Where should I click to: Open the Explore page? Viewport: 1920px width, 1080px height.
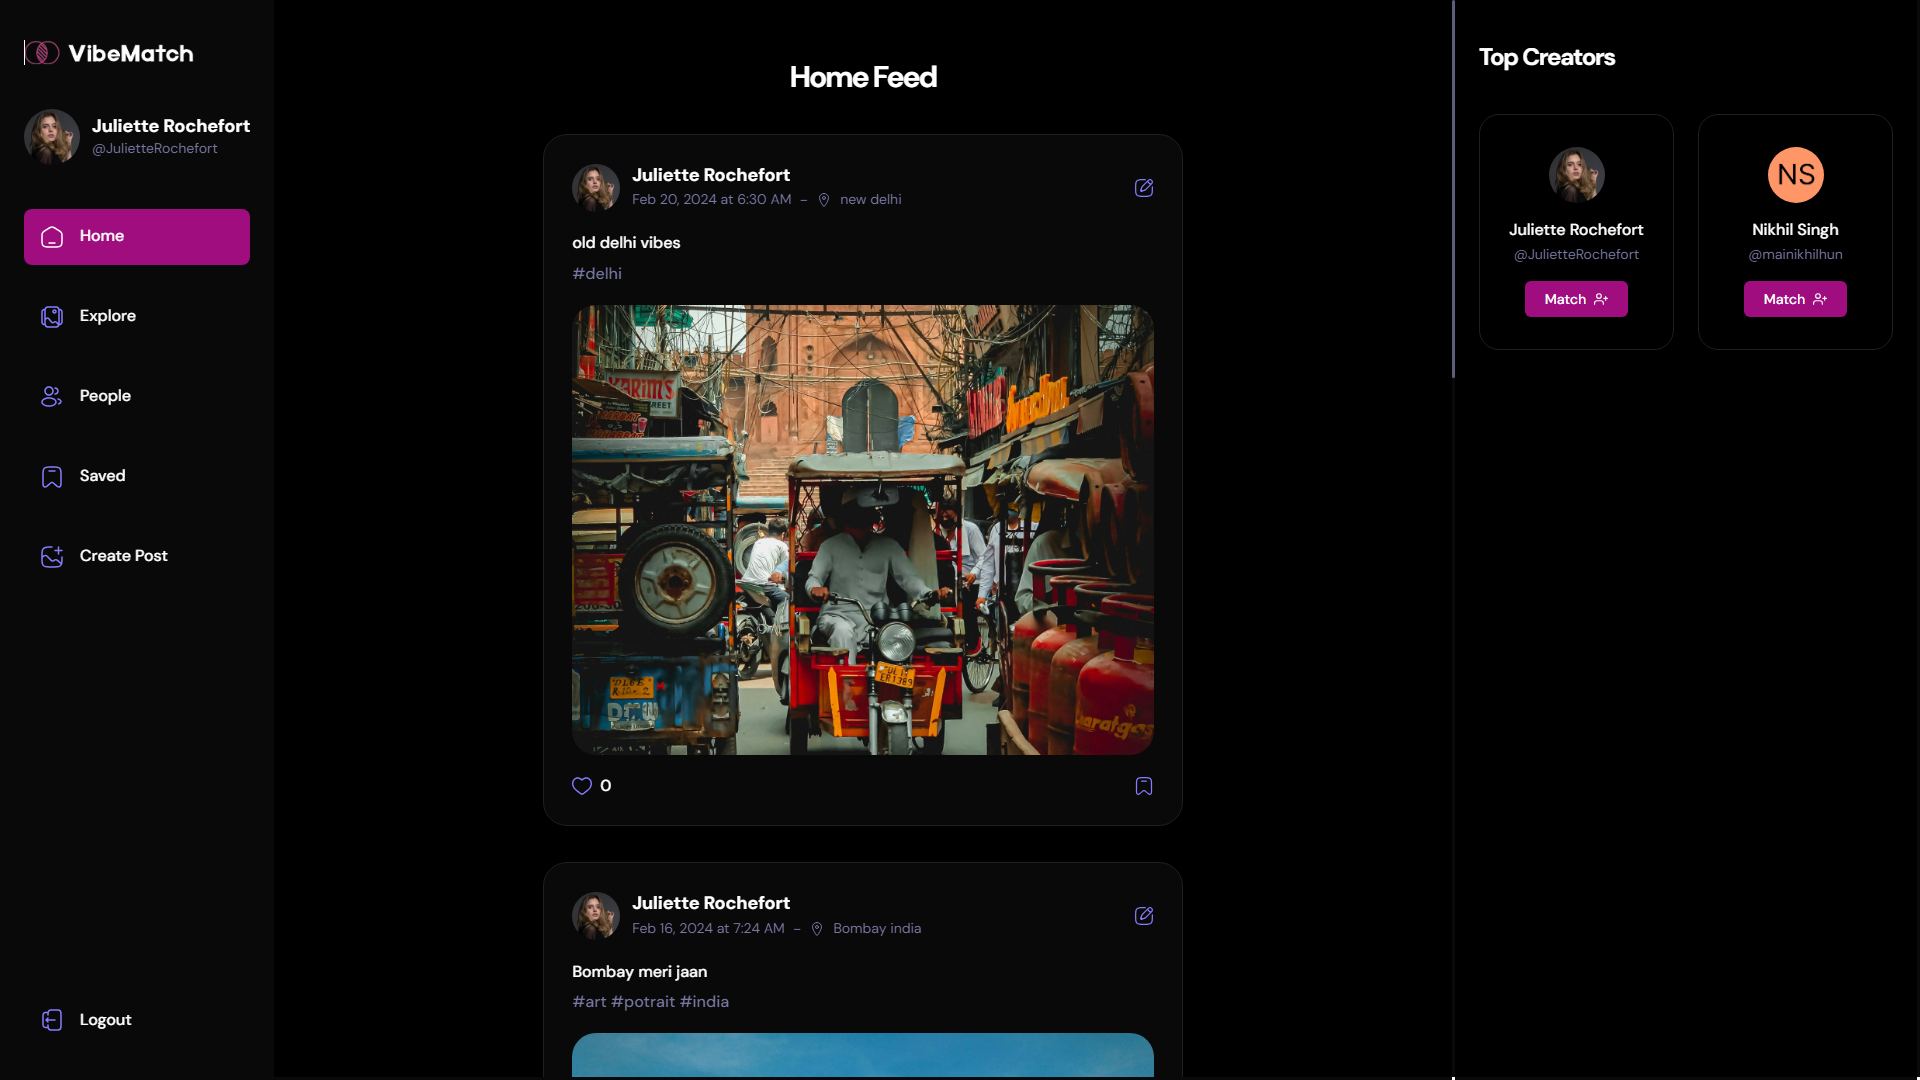pyautogui.click(x=107, y=316)
